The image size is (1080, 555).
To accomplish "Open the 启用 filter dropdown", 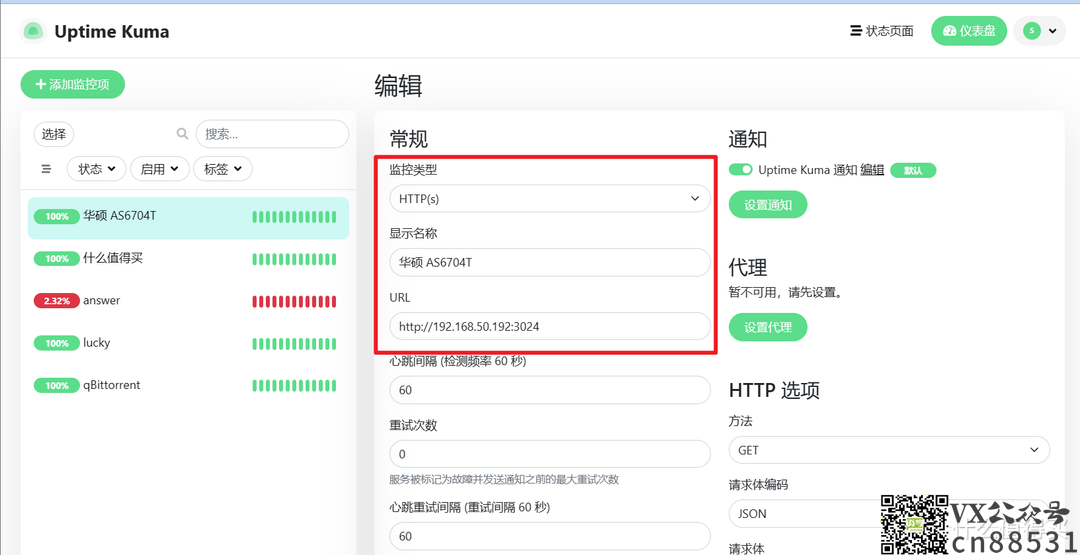I will [x=160, y=169].
